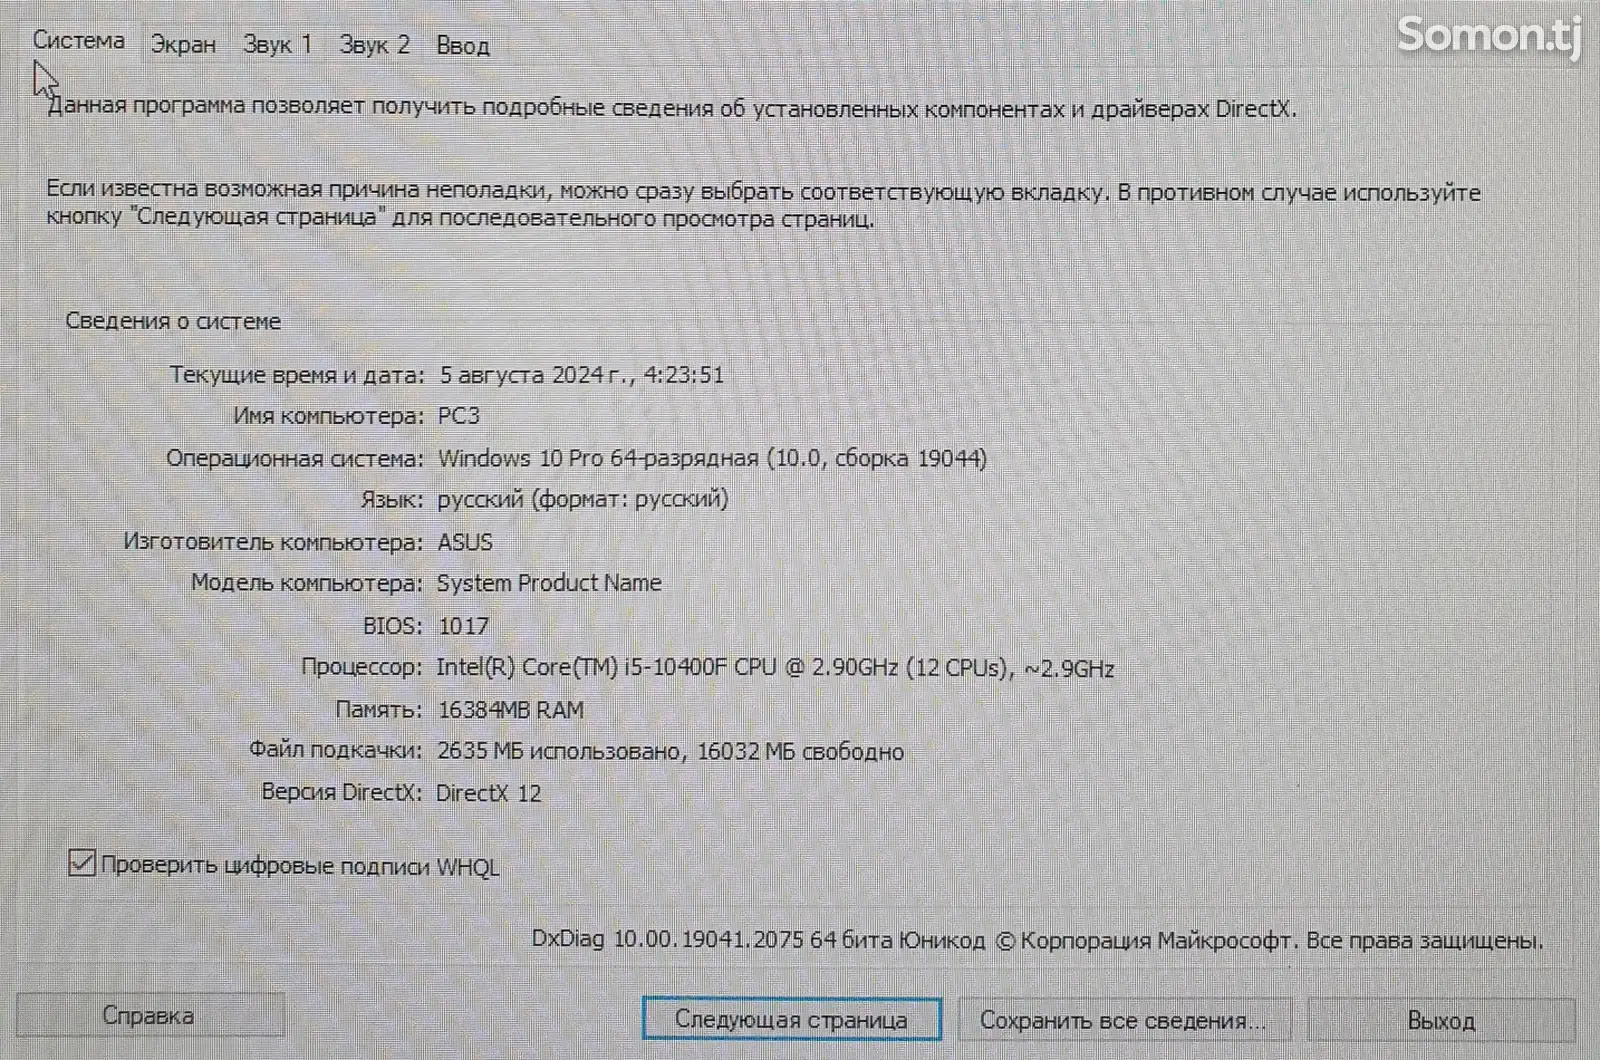Toggle the WHQL digital signatures checkbox

82,862
